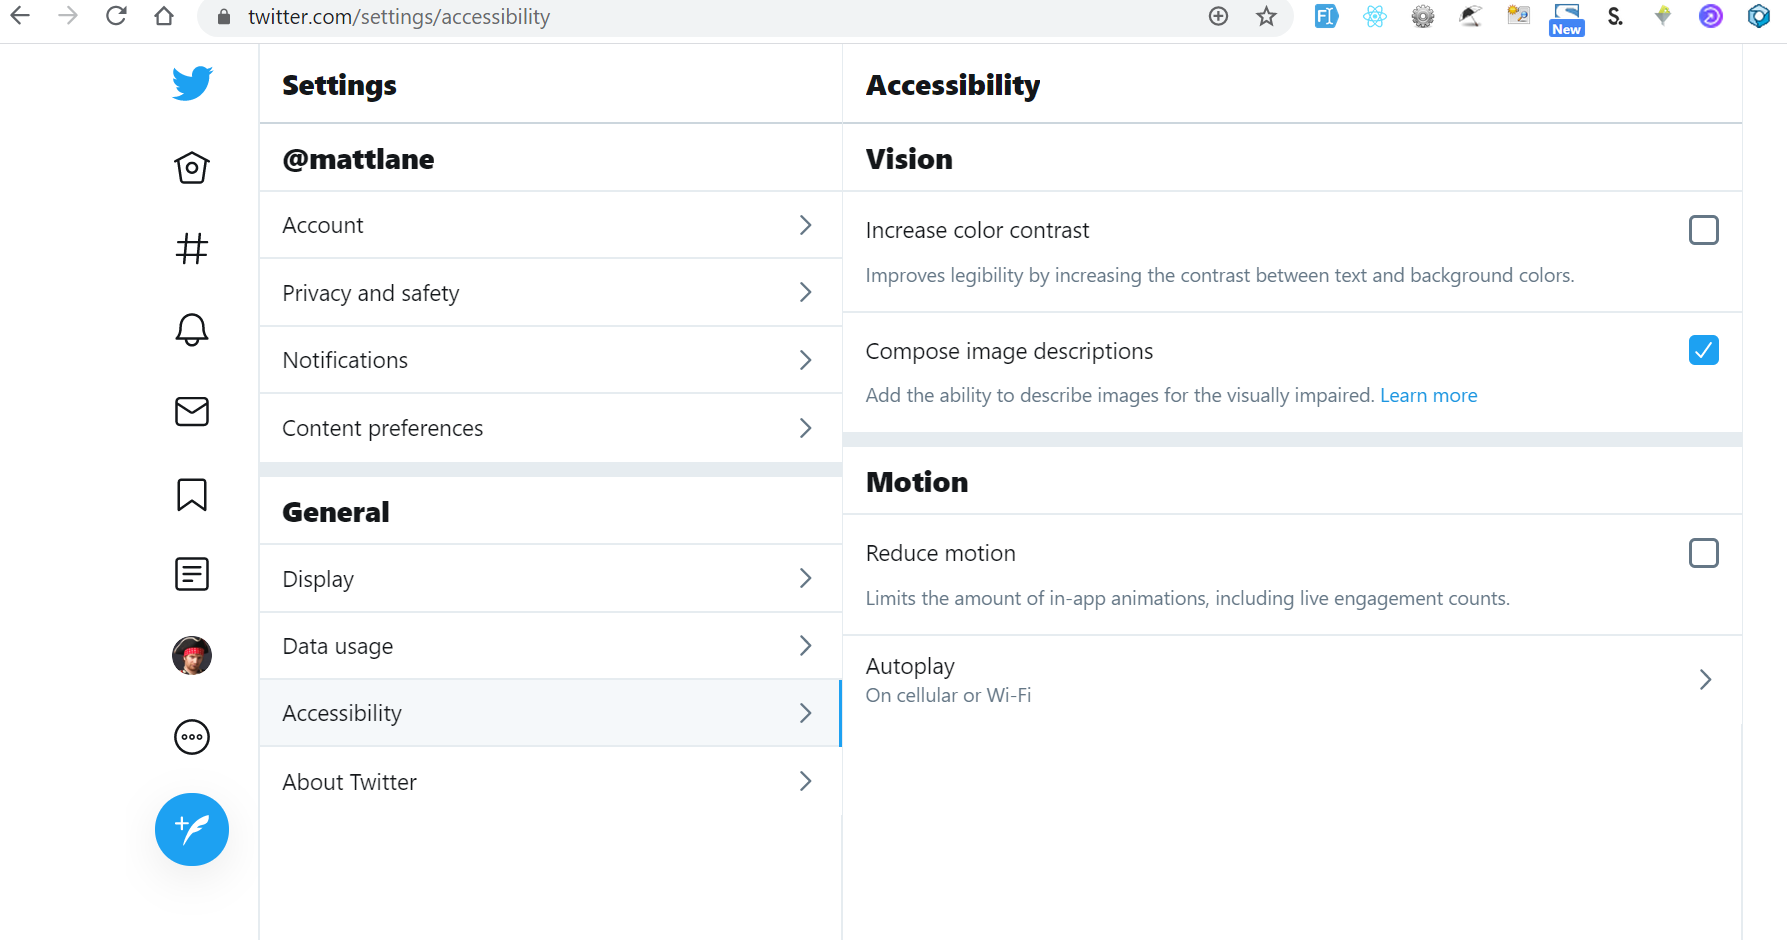Click the compose Tweet button
Image resolution: width=1787 pixels, height=940 pixels.
pos(191,829)
